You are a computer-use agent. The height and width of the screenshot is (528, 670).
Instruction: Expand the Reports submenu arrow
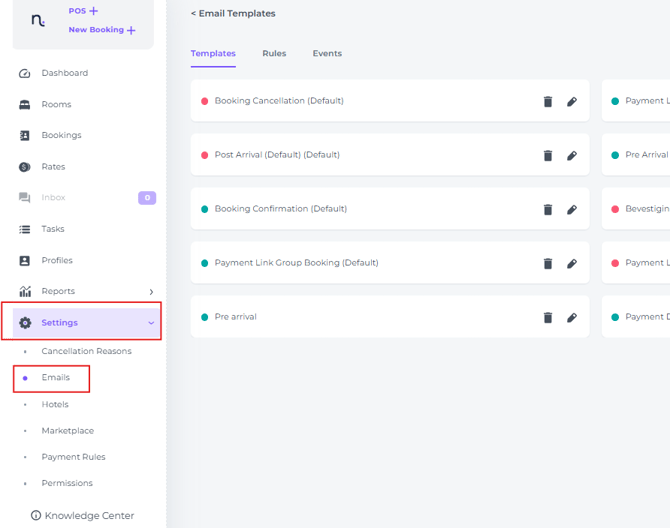coord(151,292)
